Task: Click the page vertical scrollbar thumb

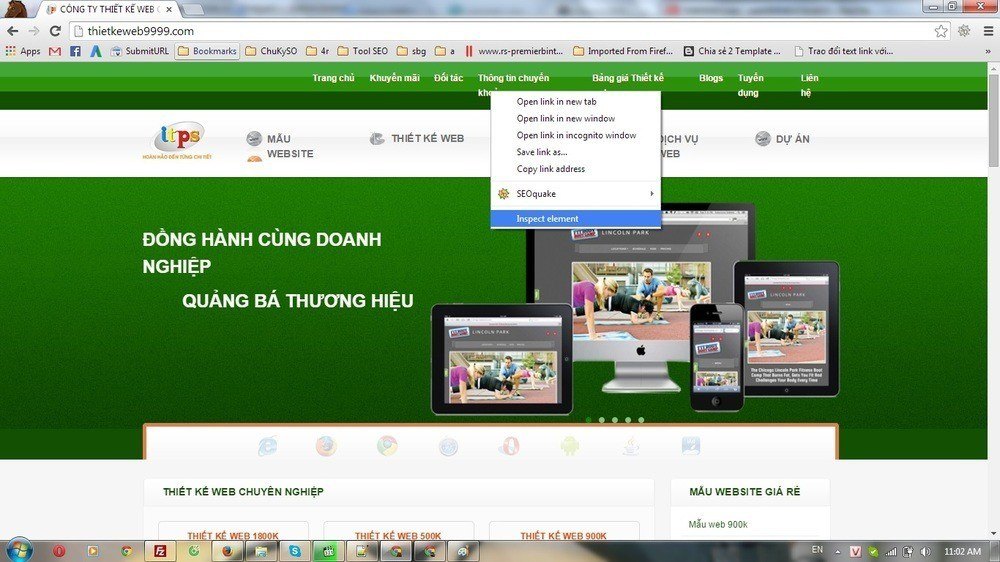Action: pos(993,120)
